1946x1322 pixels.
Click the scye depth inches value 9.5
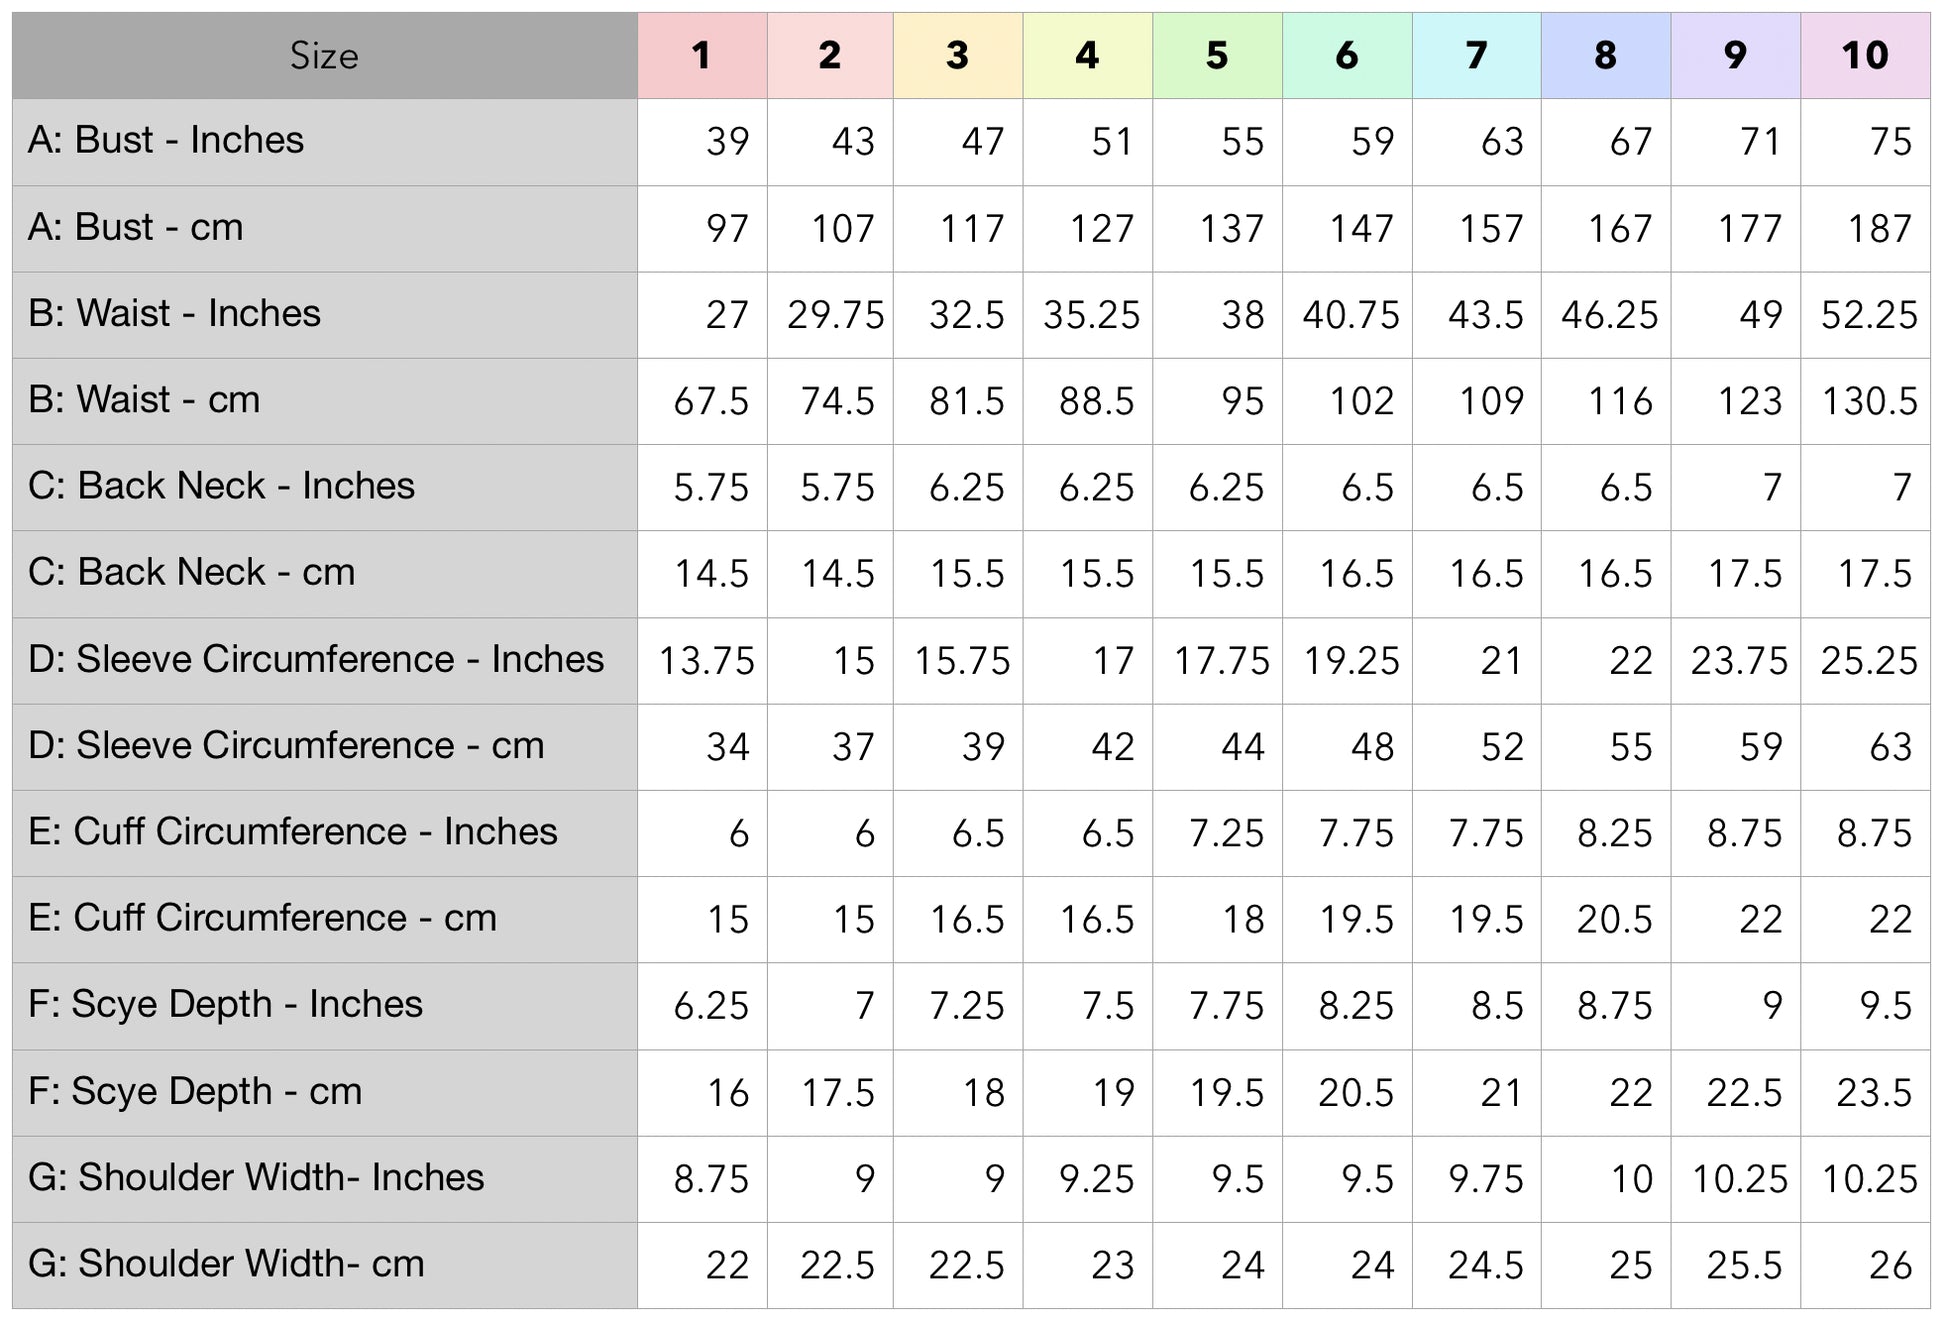point(1885,1006)
